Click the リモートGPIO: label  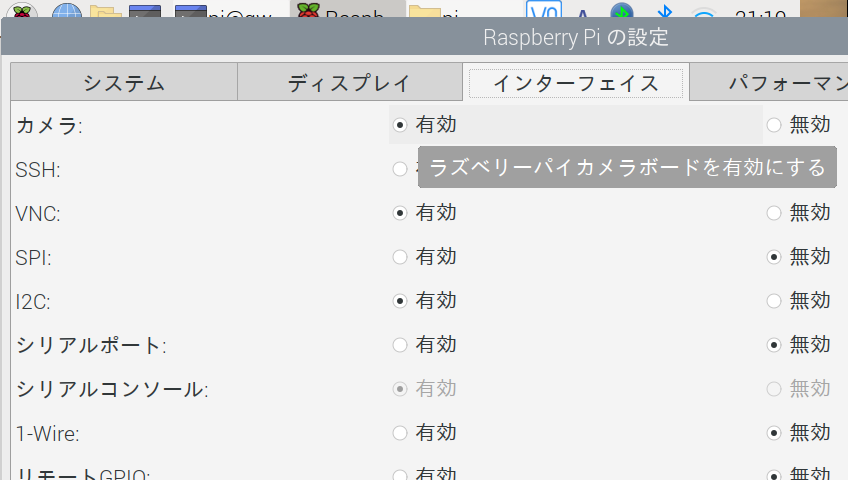pos(83,475)
